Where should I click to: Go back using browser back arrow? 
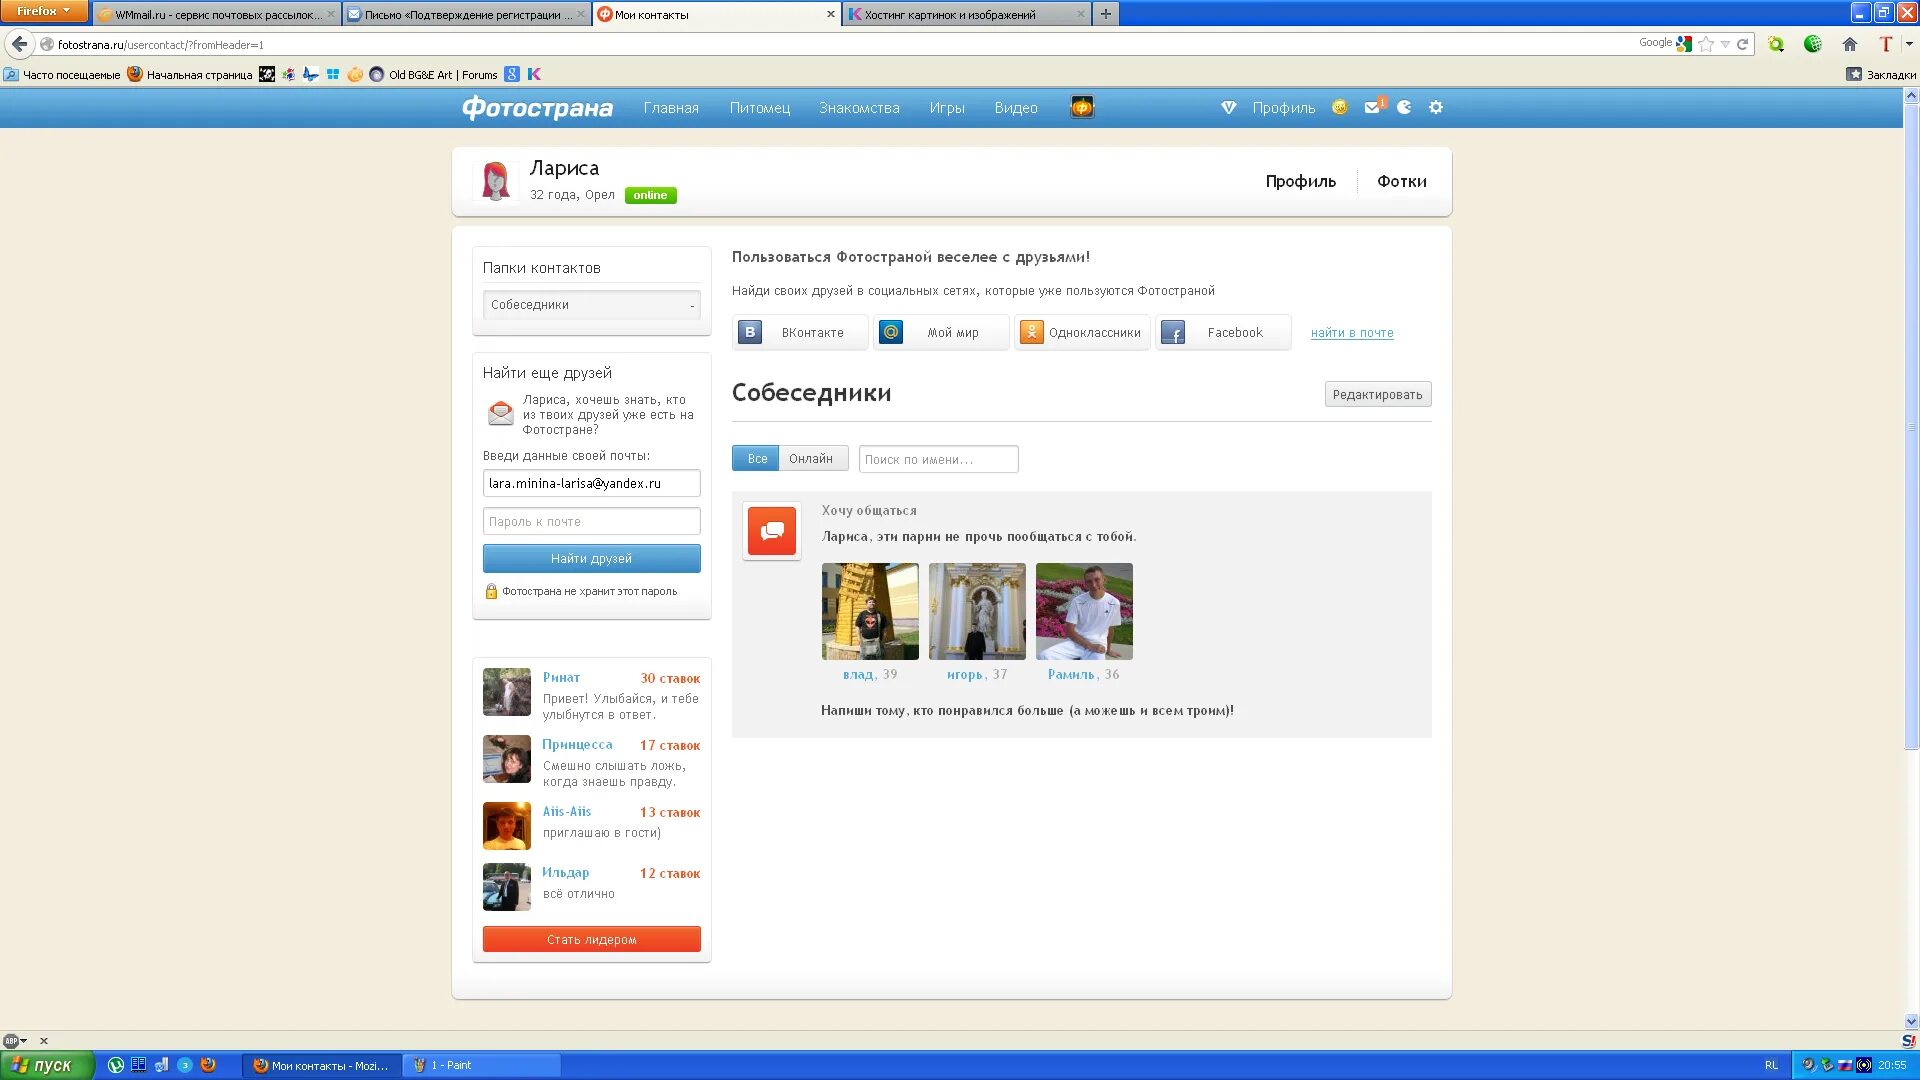click(19, 44)
